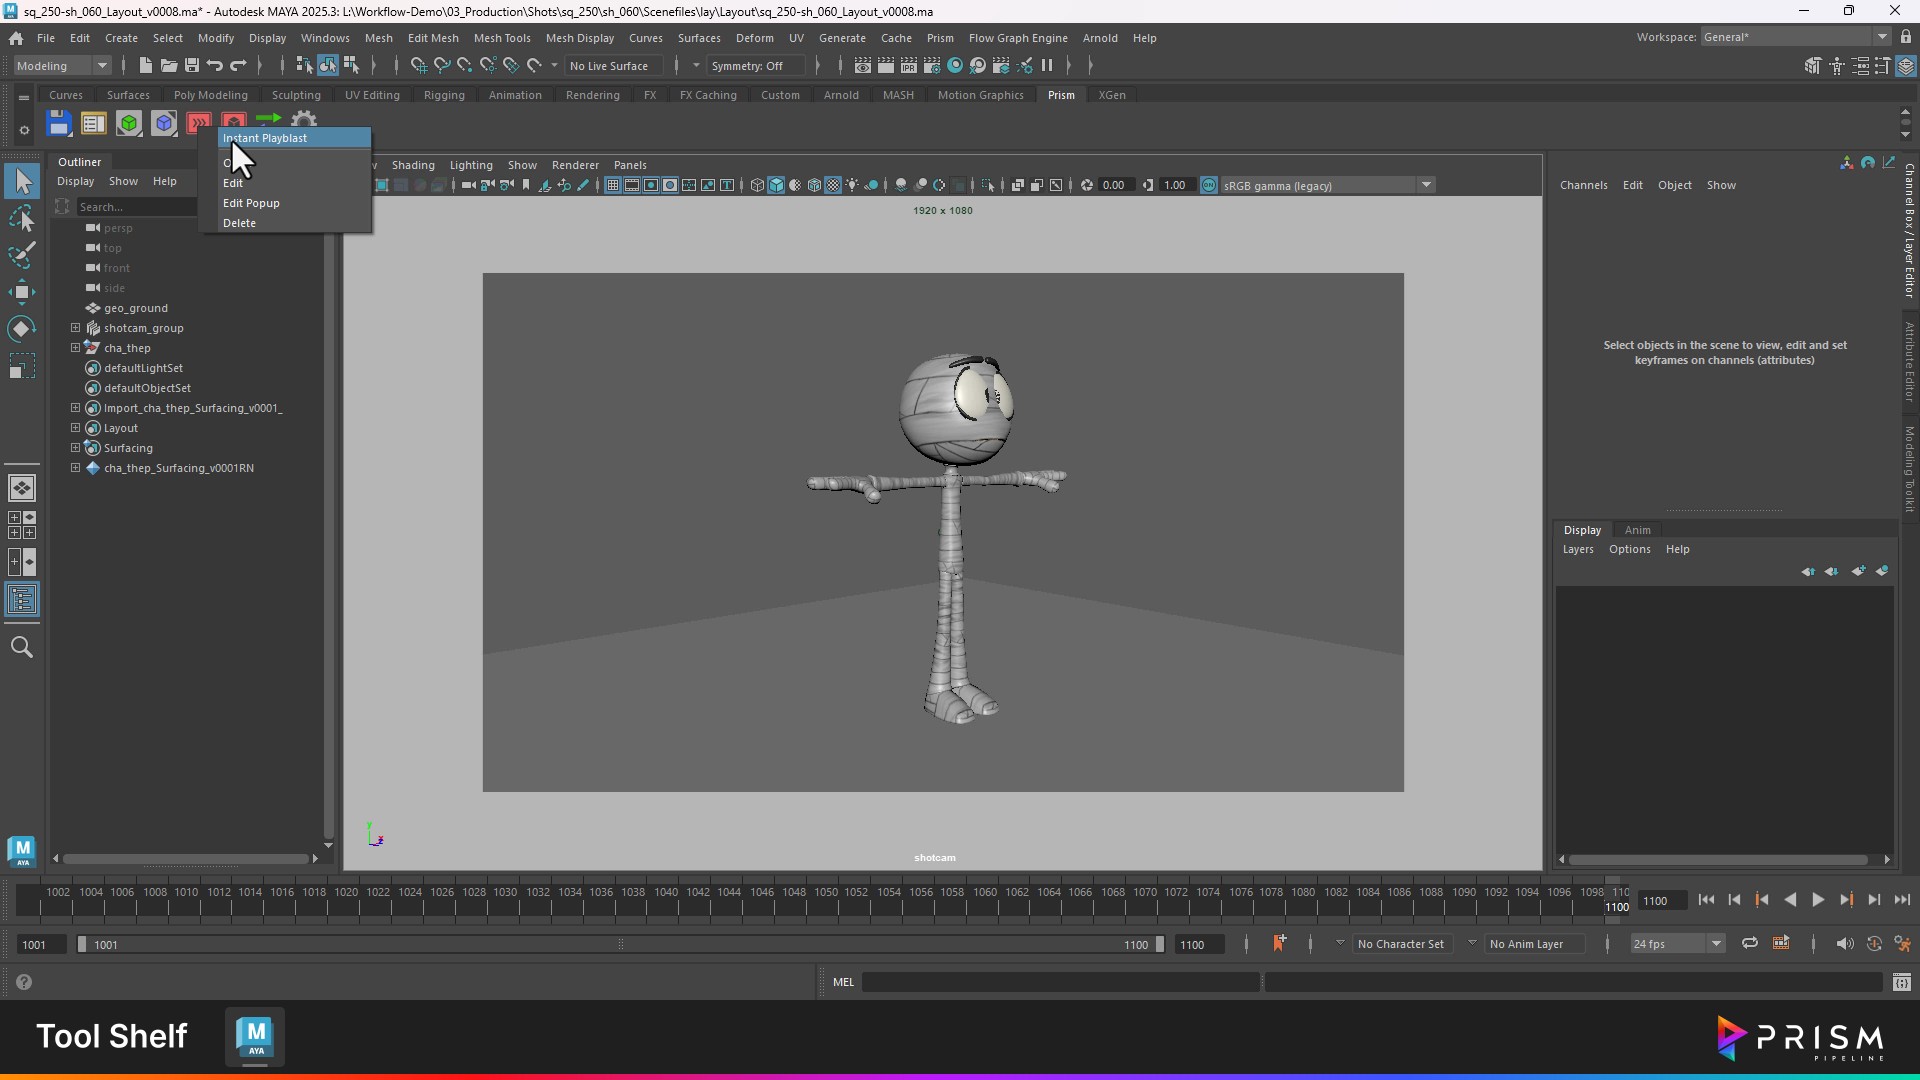1920x1080 pixels.
Task: Select the Paint Selection tool
Action: tap(21, 255)
